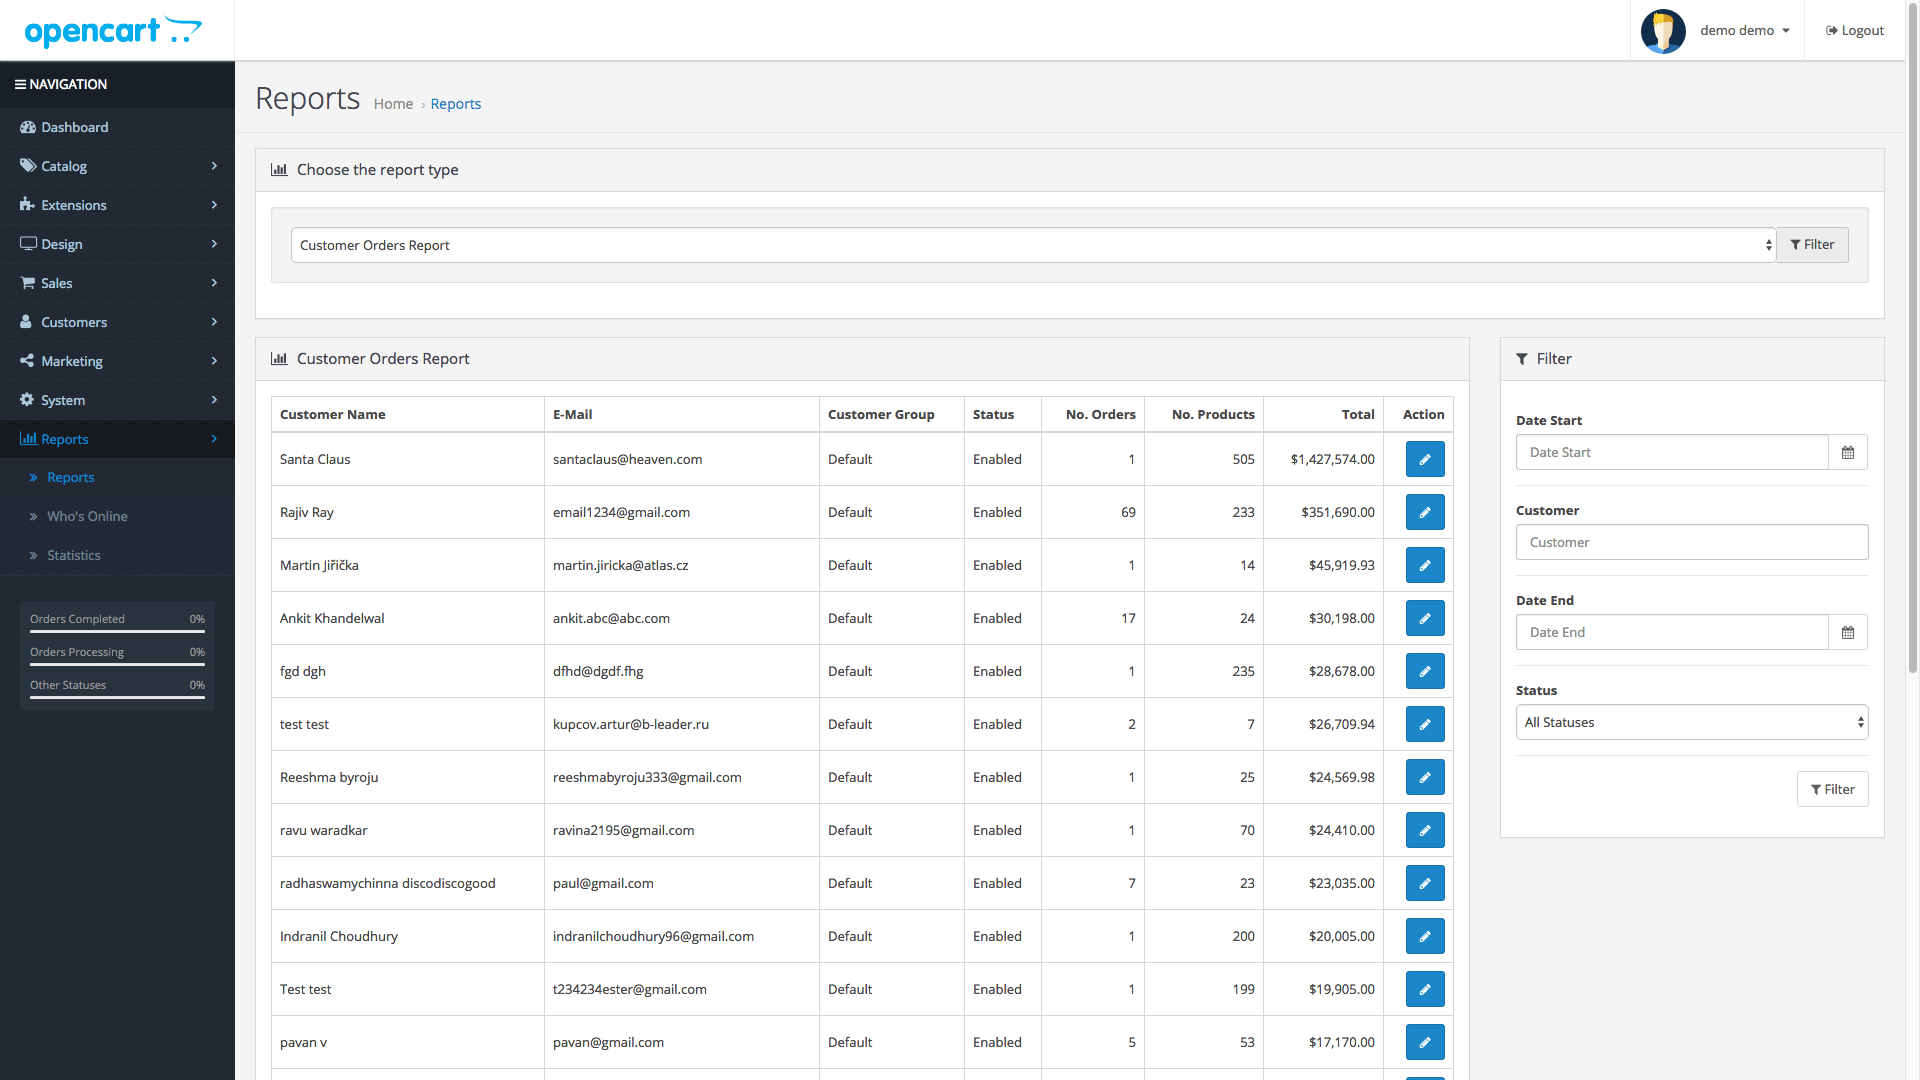Click the Design monitor icon

click(28, 244)
